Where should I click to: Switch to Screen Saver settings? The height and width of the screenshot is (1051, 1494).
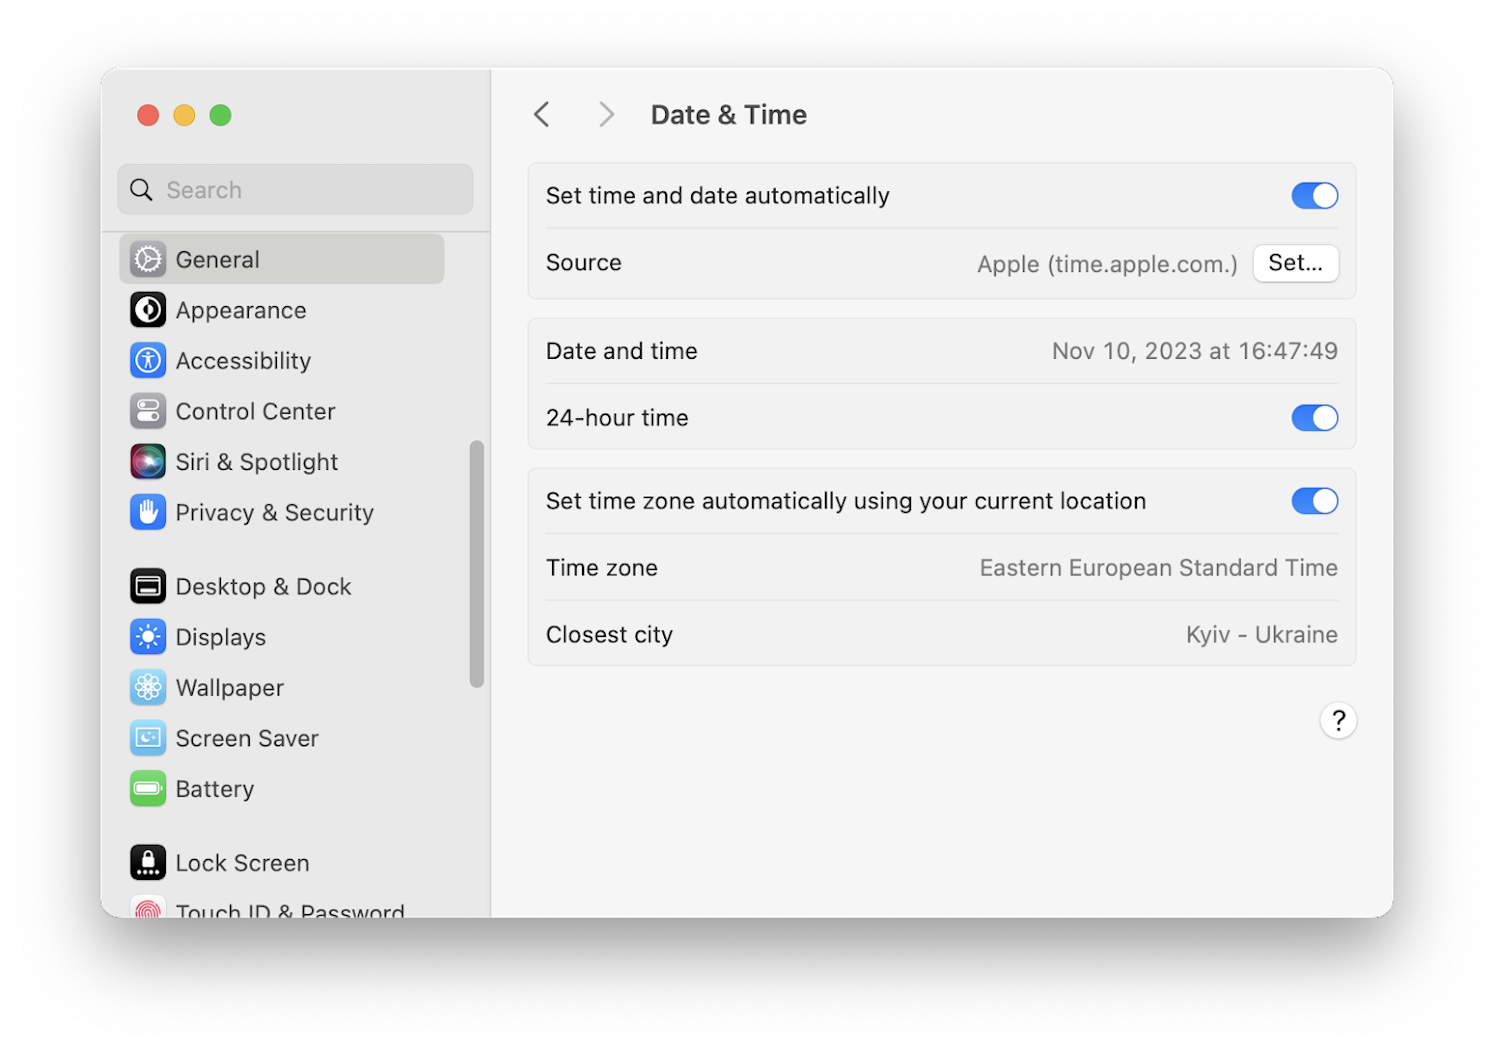coord(147,738)
